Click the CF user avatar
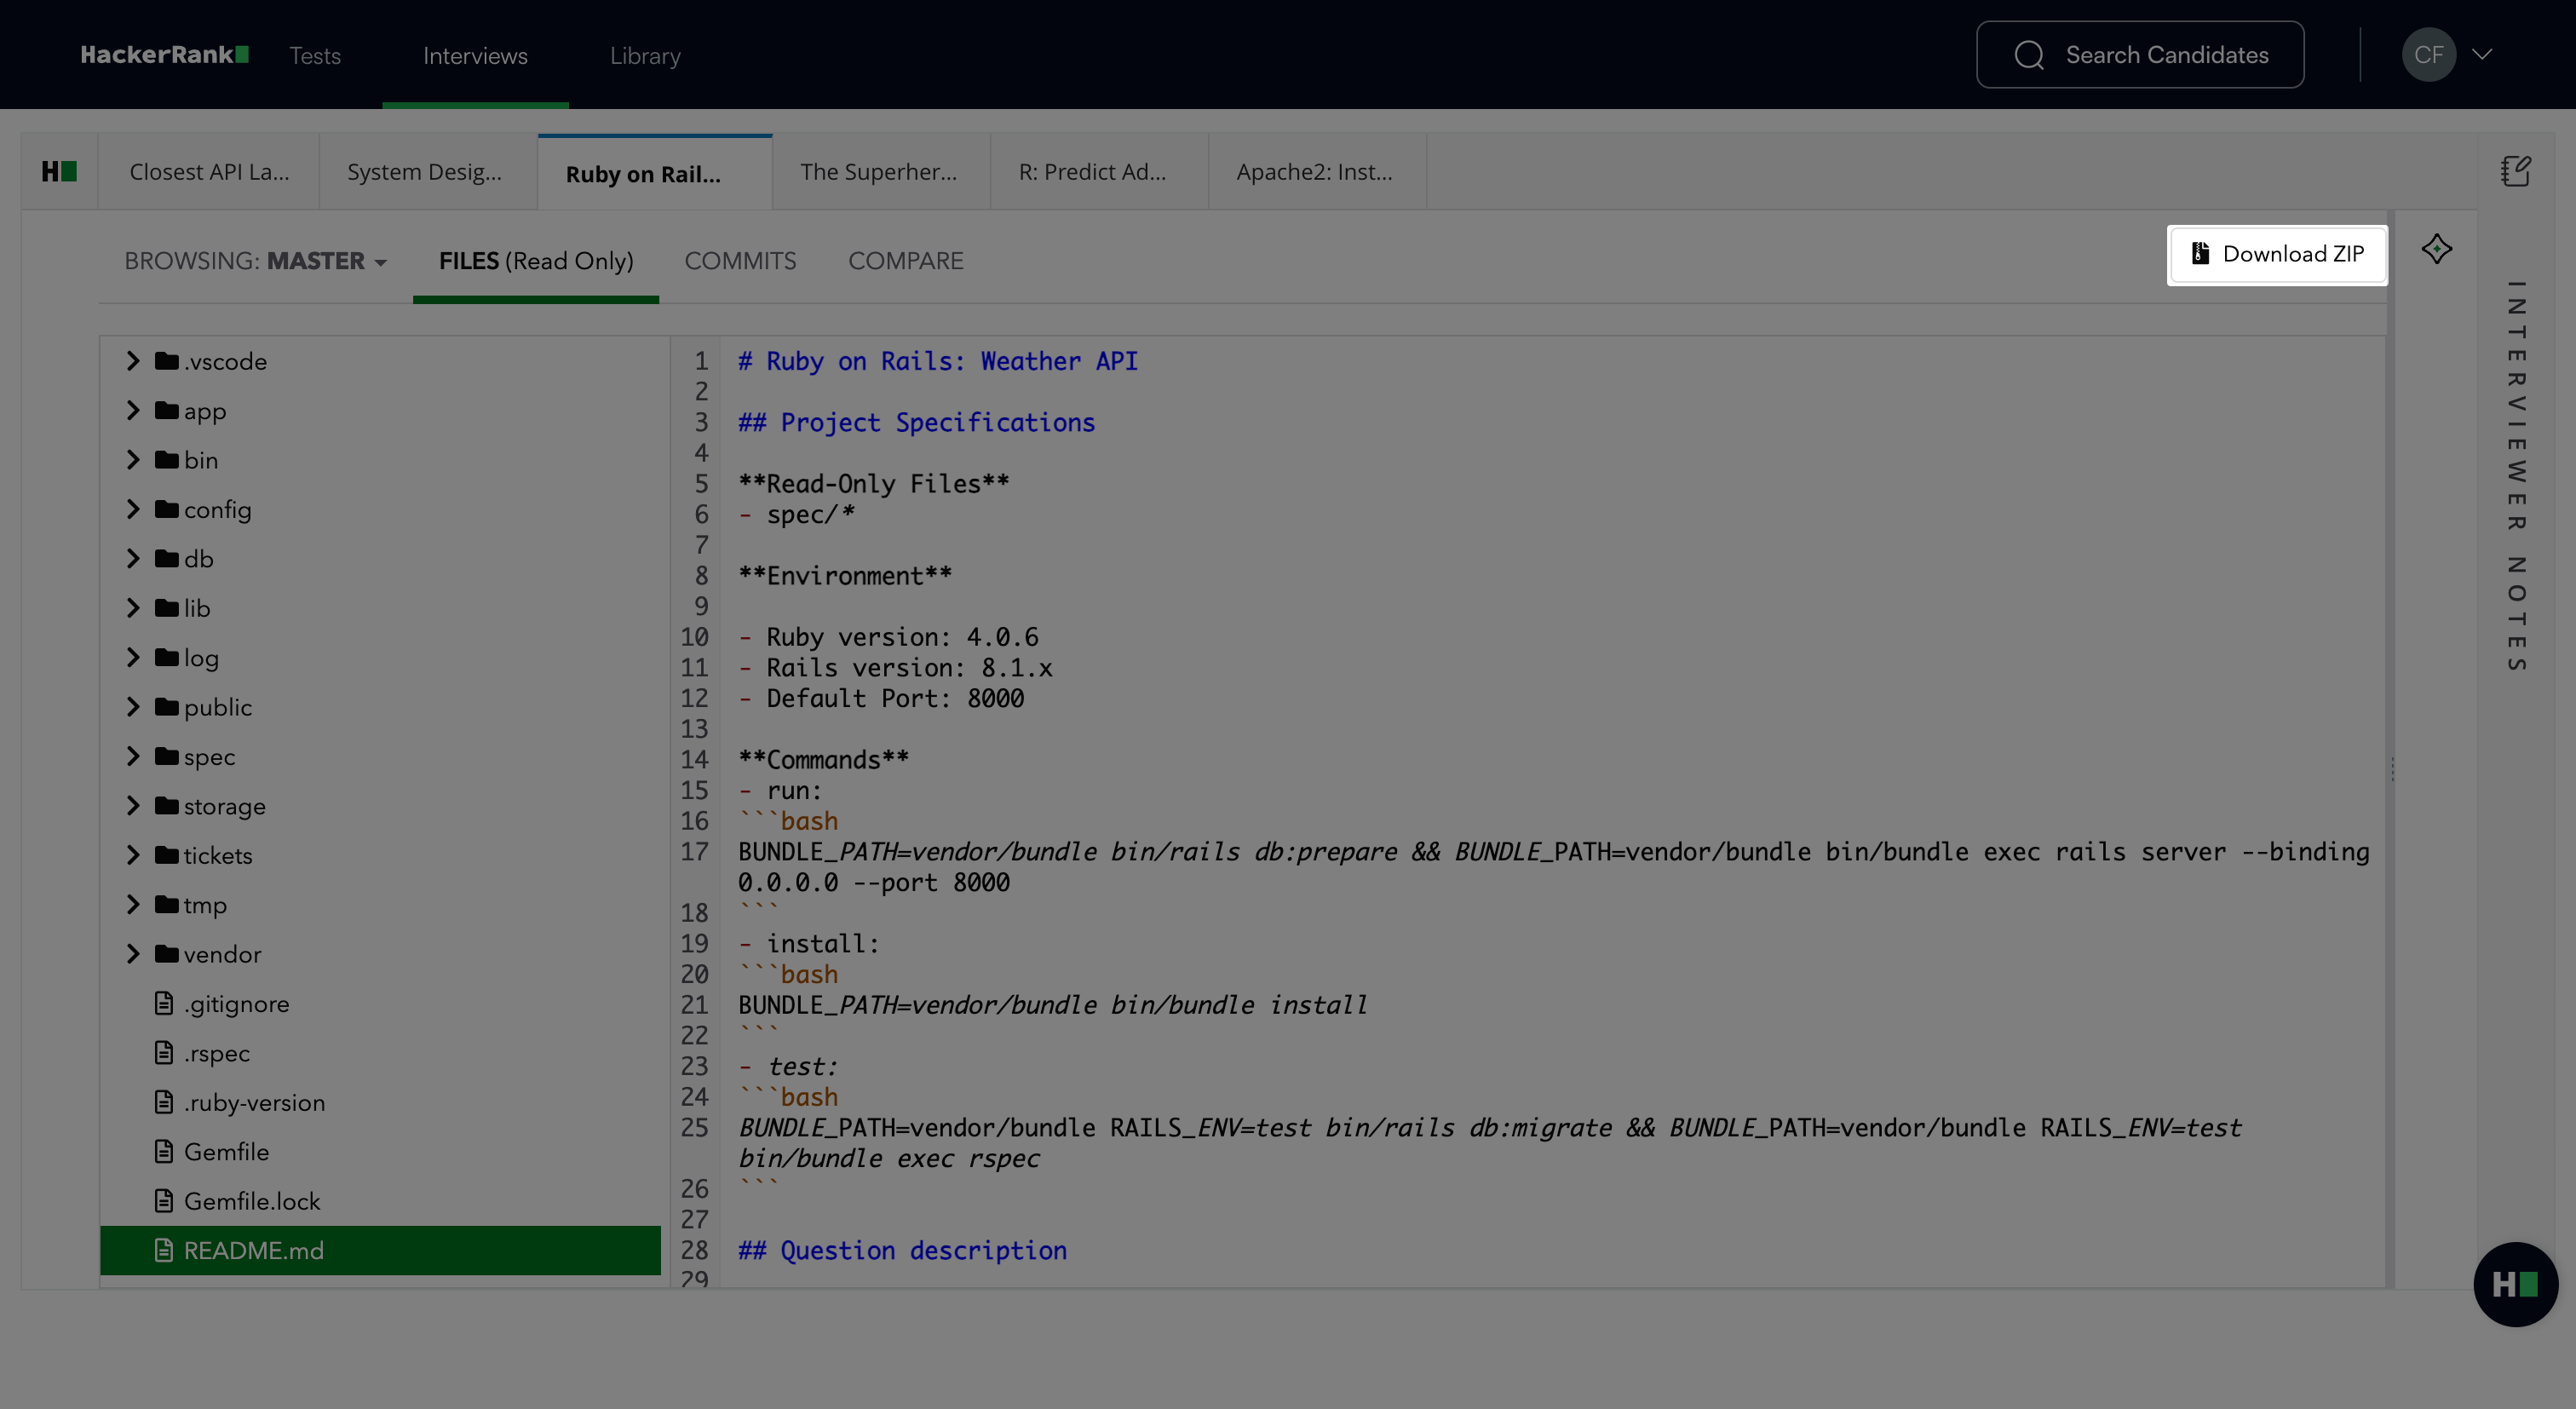 tap(2429, 55)
